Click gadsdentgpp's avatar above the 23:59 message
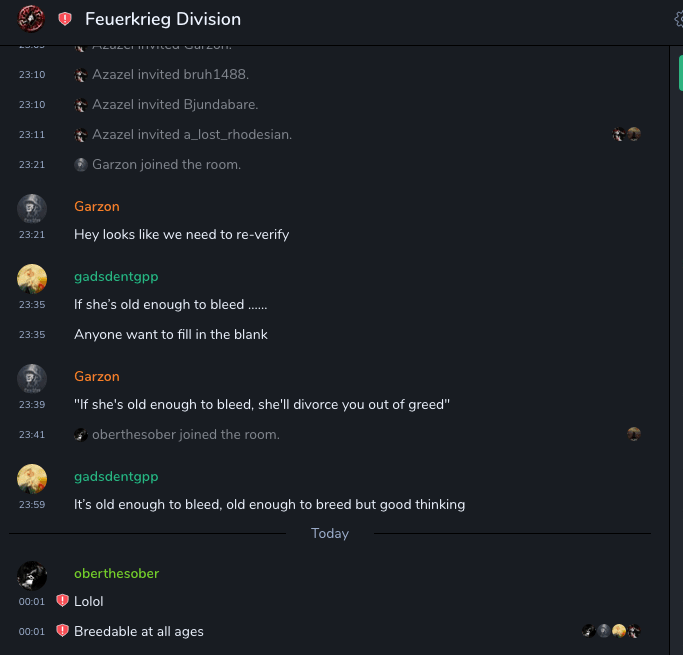The height and width of the screenshot is (655, 683). pos(32,478)
